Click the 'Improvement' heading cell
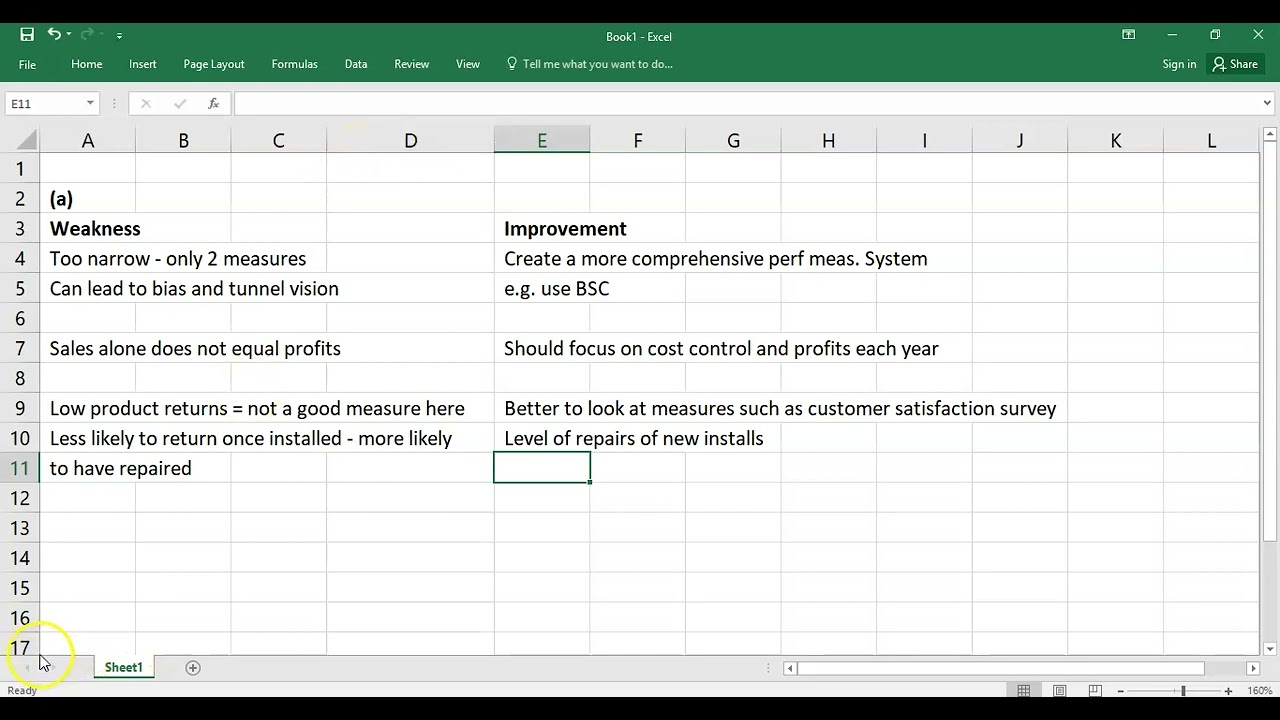The height and width of the screenshot is (720, 1280). click(x=542, y=228)
